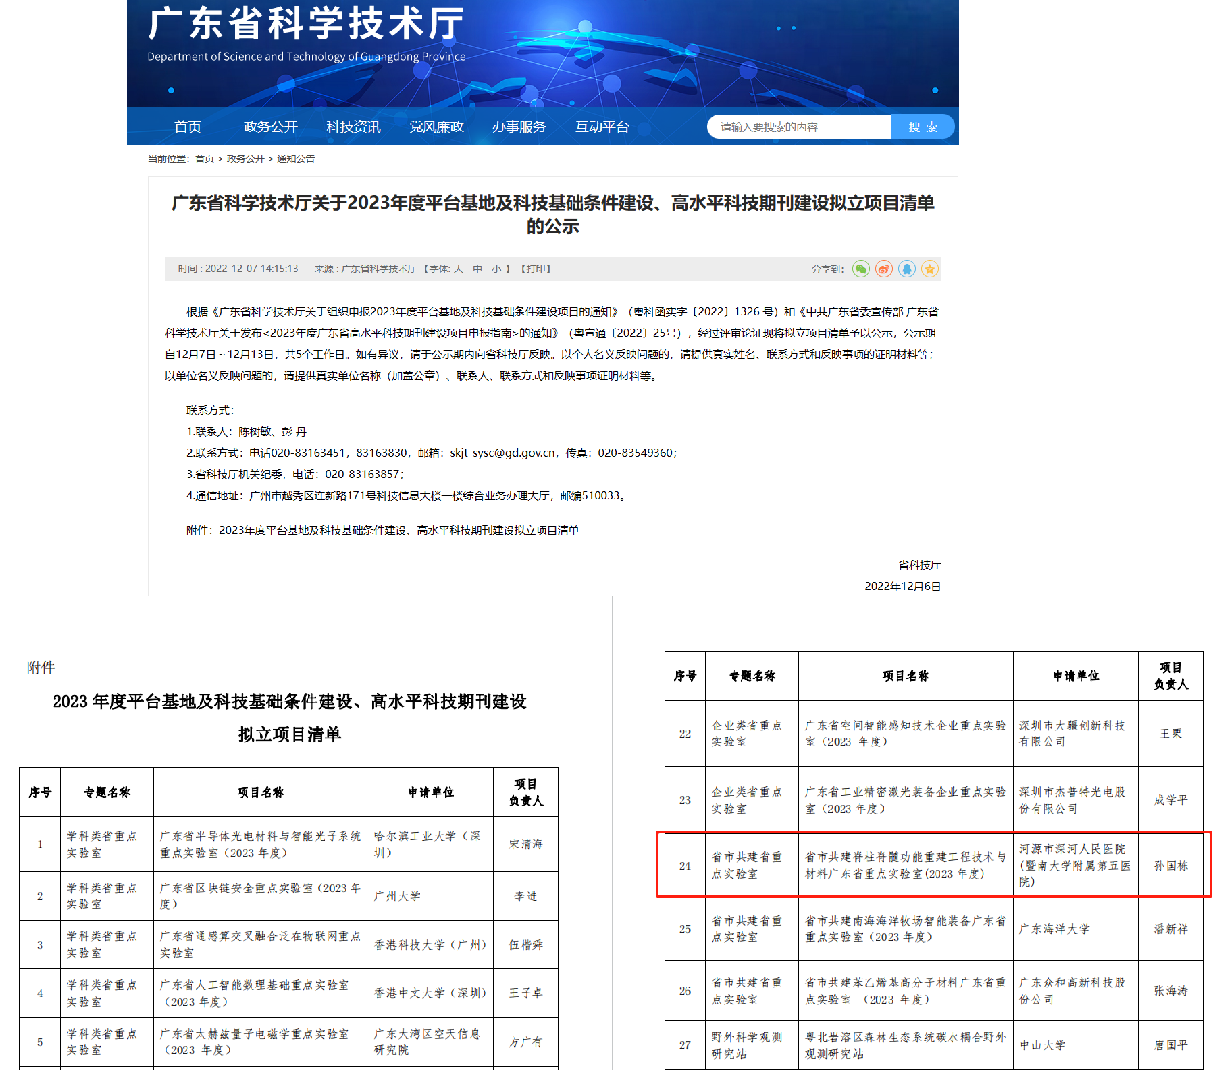Click the cell 广东省区块链安全重点实验室
The height and width of the screenshot is (1070, 1218).
[x=260, y=895]
